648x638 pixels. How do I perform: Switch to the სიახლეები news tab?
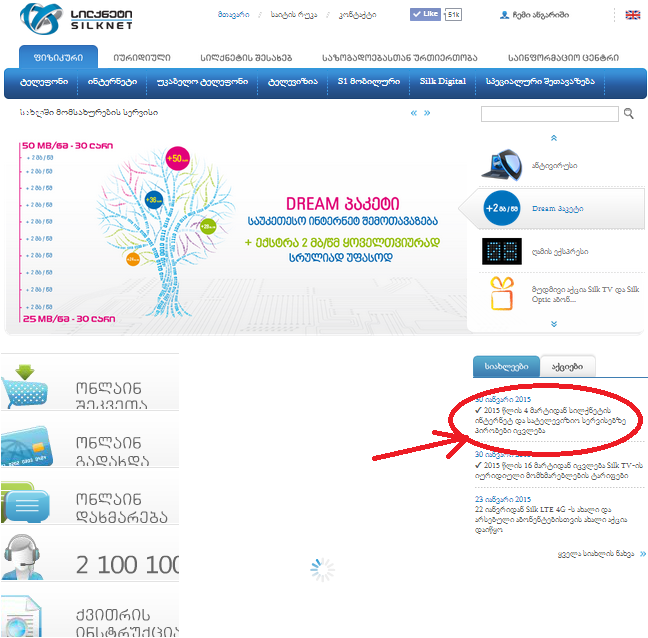[x=506, y=367]
